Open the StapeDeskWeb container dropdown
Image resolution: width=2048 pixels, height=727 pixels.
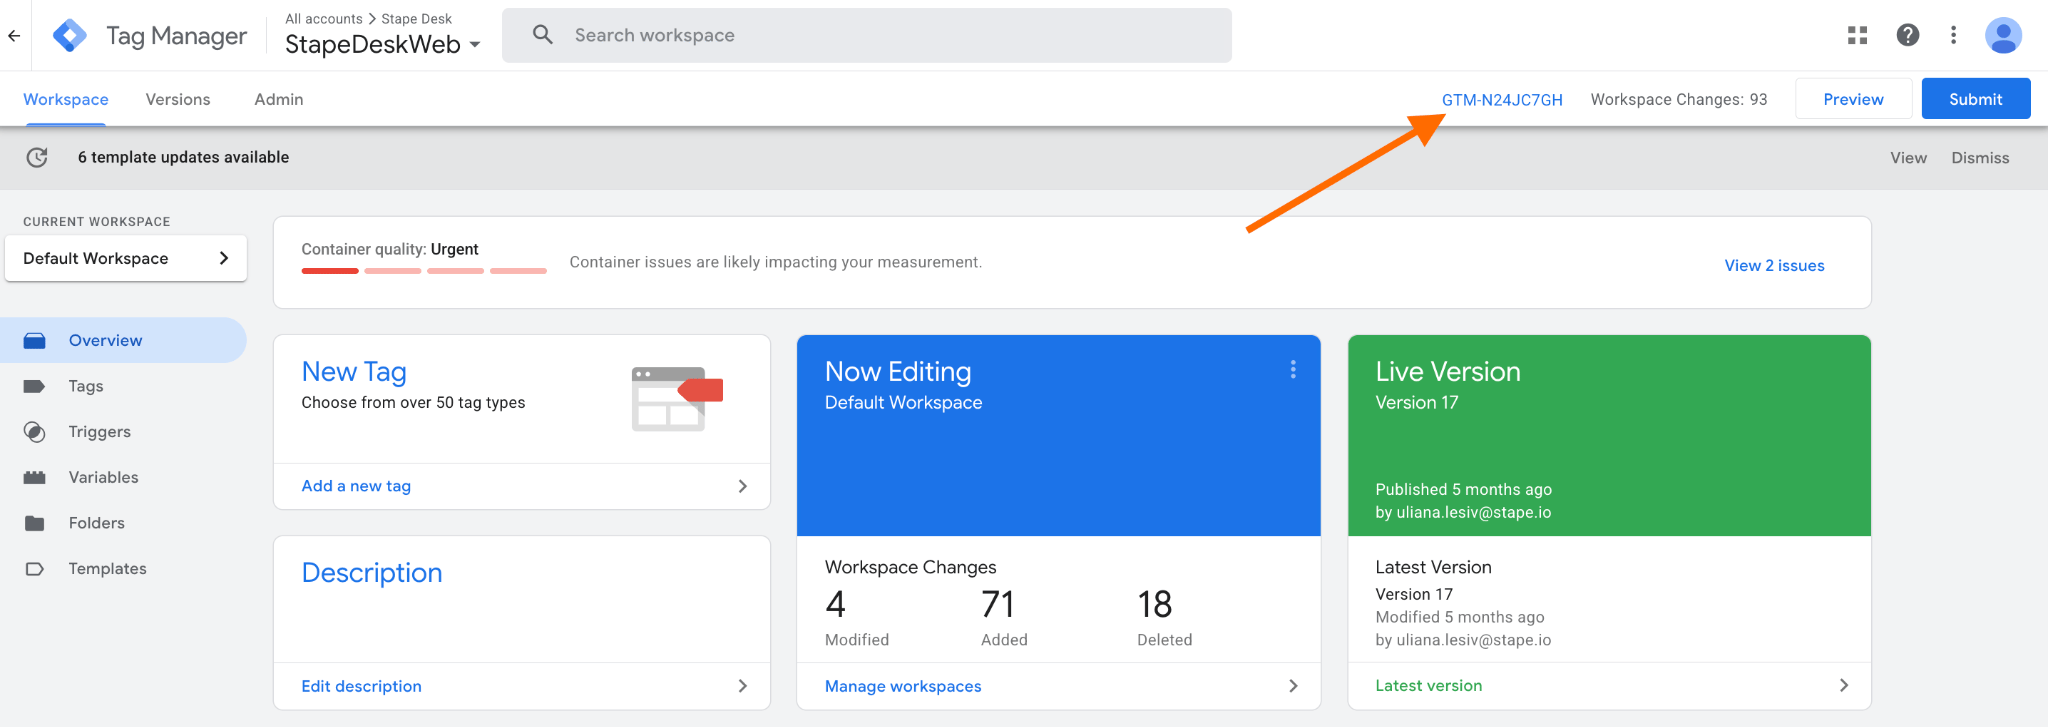click(383, 45)
